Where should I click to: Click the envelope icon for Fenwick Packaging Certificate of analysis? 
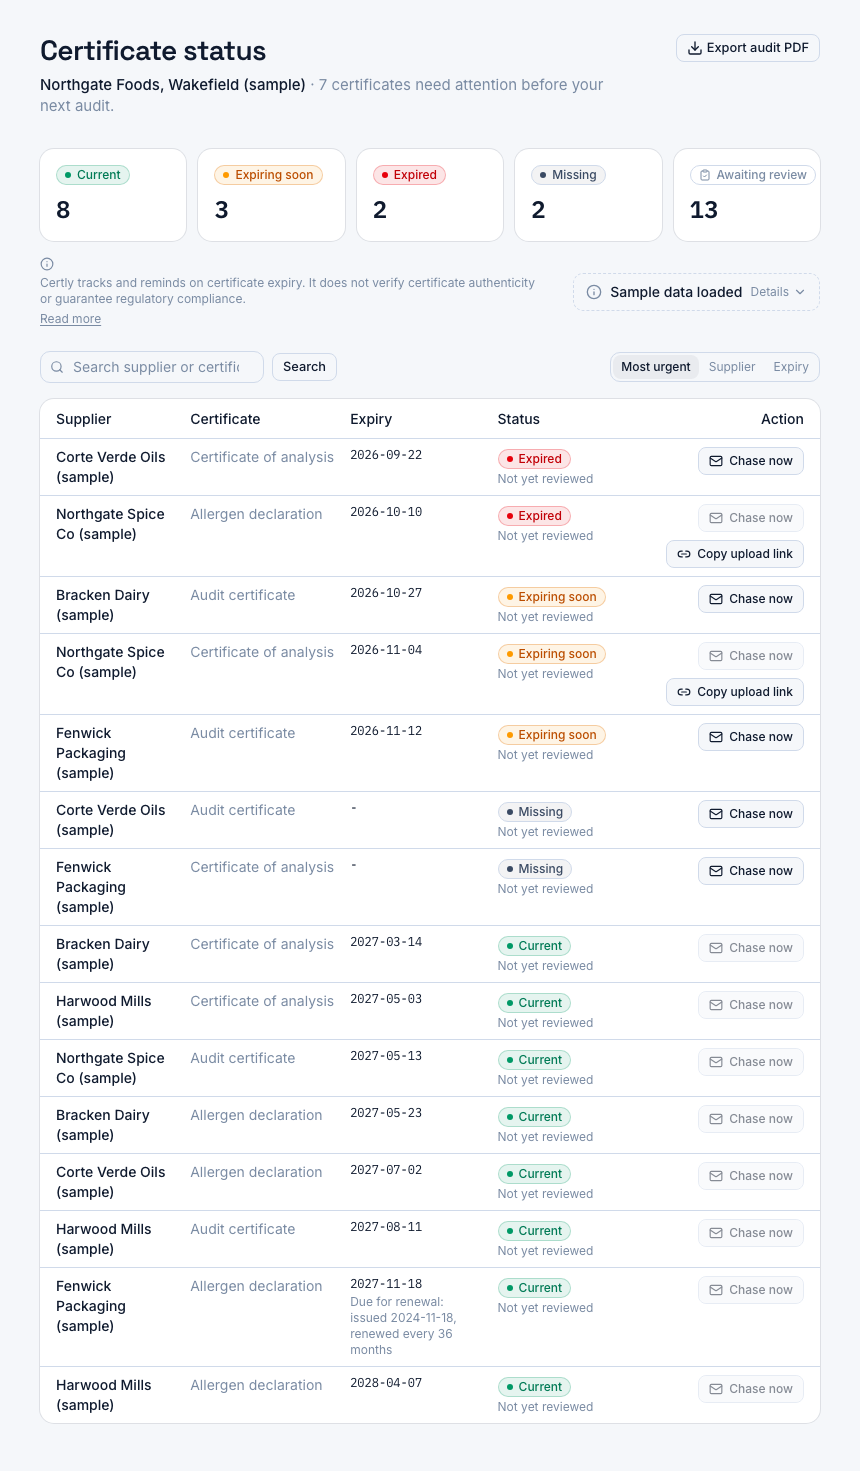pyautogui.click(x=716, y=871)
